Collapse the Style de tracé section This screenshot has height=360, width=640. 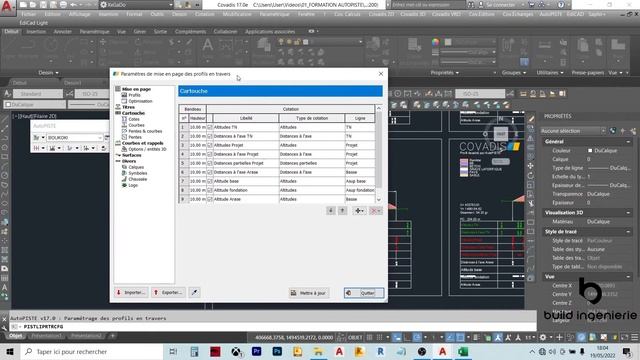tap(628, 231)
